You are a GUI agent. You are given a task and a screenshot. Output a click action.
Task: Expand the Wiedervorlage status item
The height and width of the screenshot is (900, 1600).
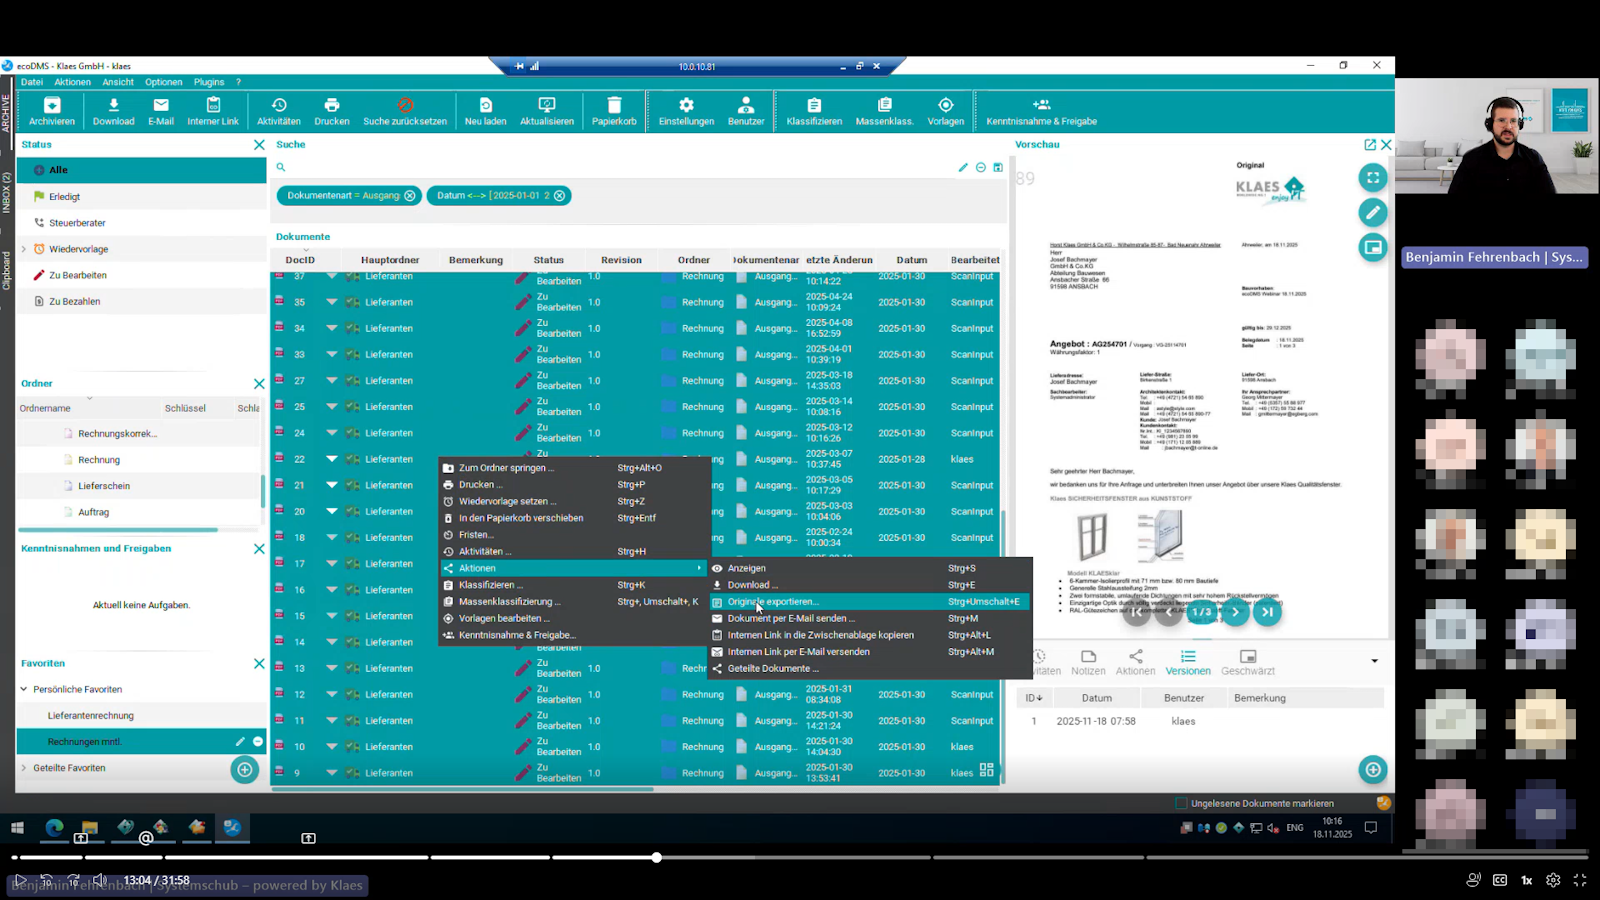24,249
